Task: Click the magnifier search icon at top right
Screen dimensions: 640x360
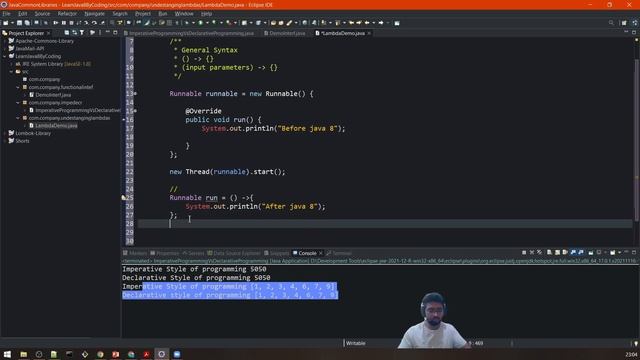Action: pos(611,23)
